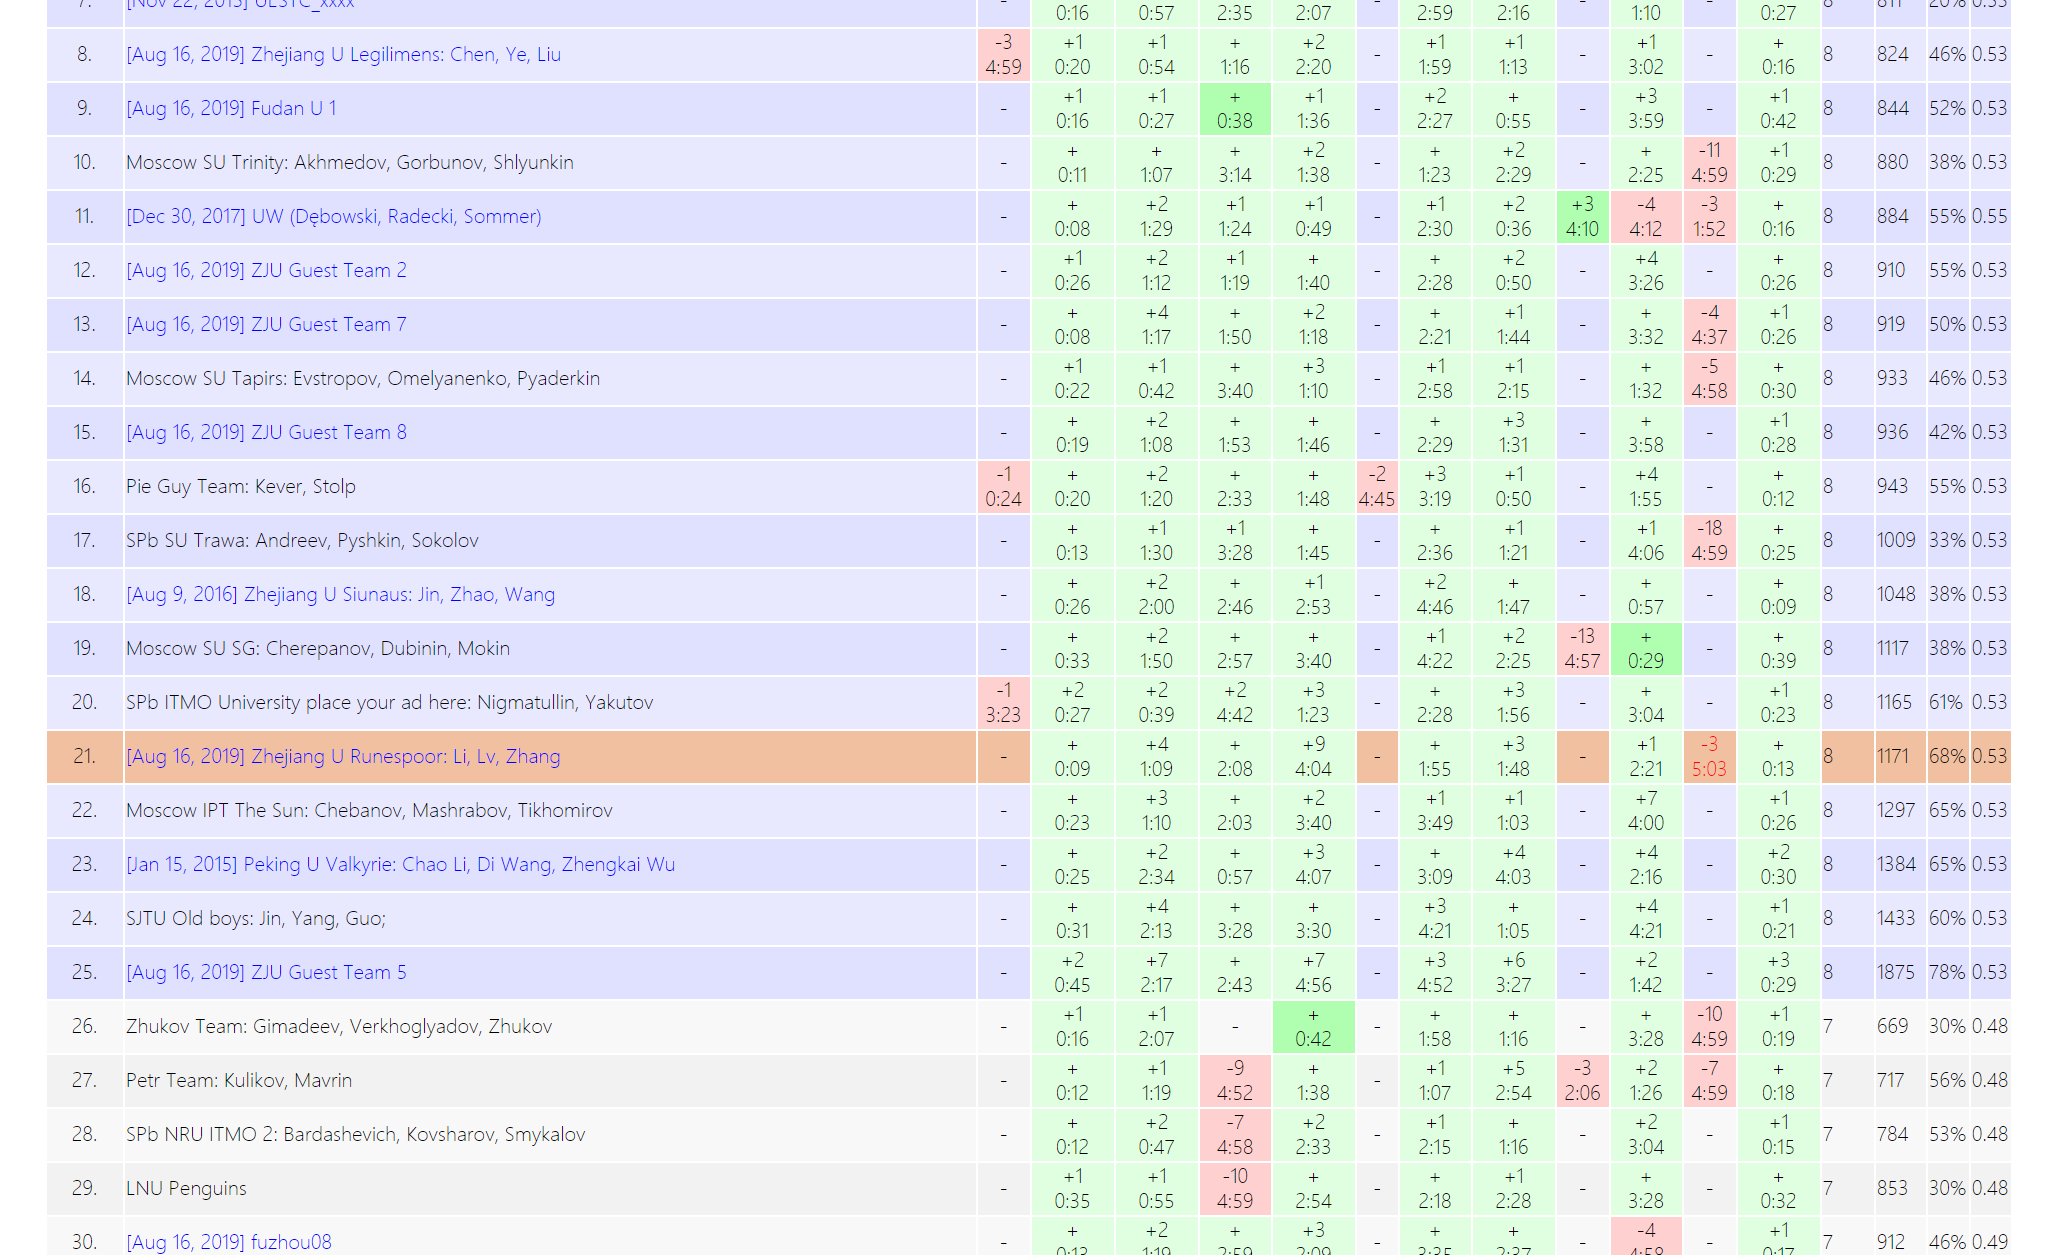Click Runespoor's red -3 5:03 cell
Image resolution: width=2056 pixels, height=1255 pixels.
1709,757
